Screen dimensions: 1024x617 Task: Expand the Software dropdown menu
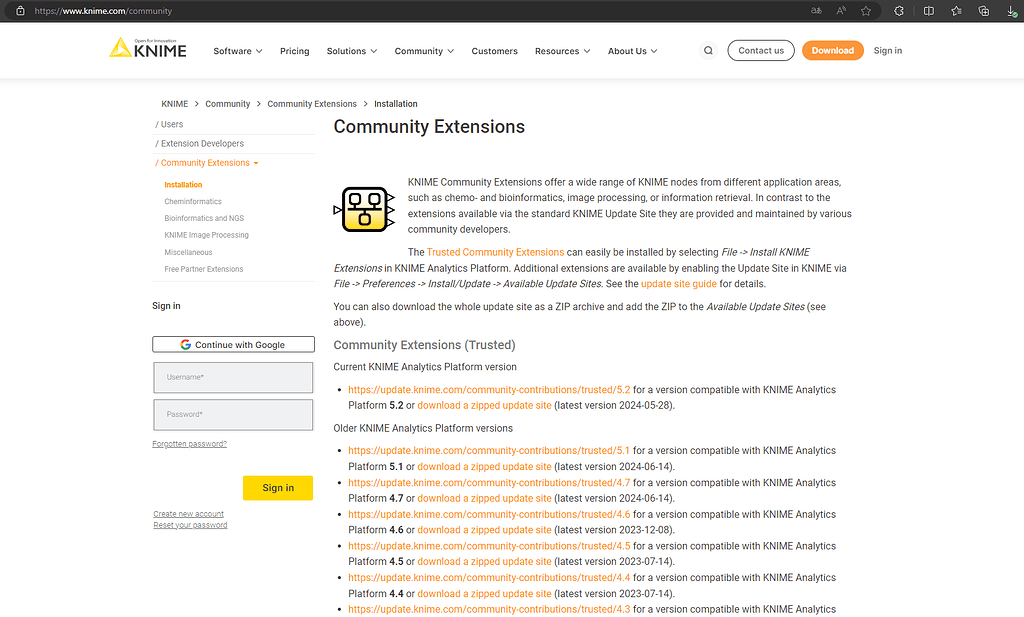[x=238, y=51]
